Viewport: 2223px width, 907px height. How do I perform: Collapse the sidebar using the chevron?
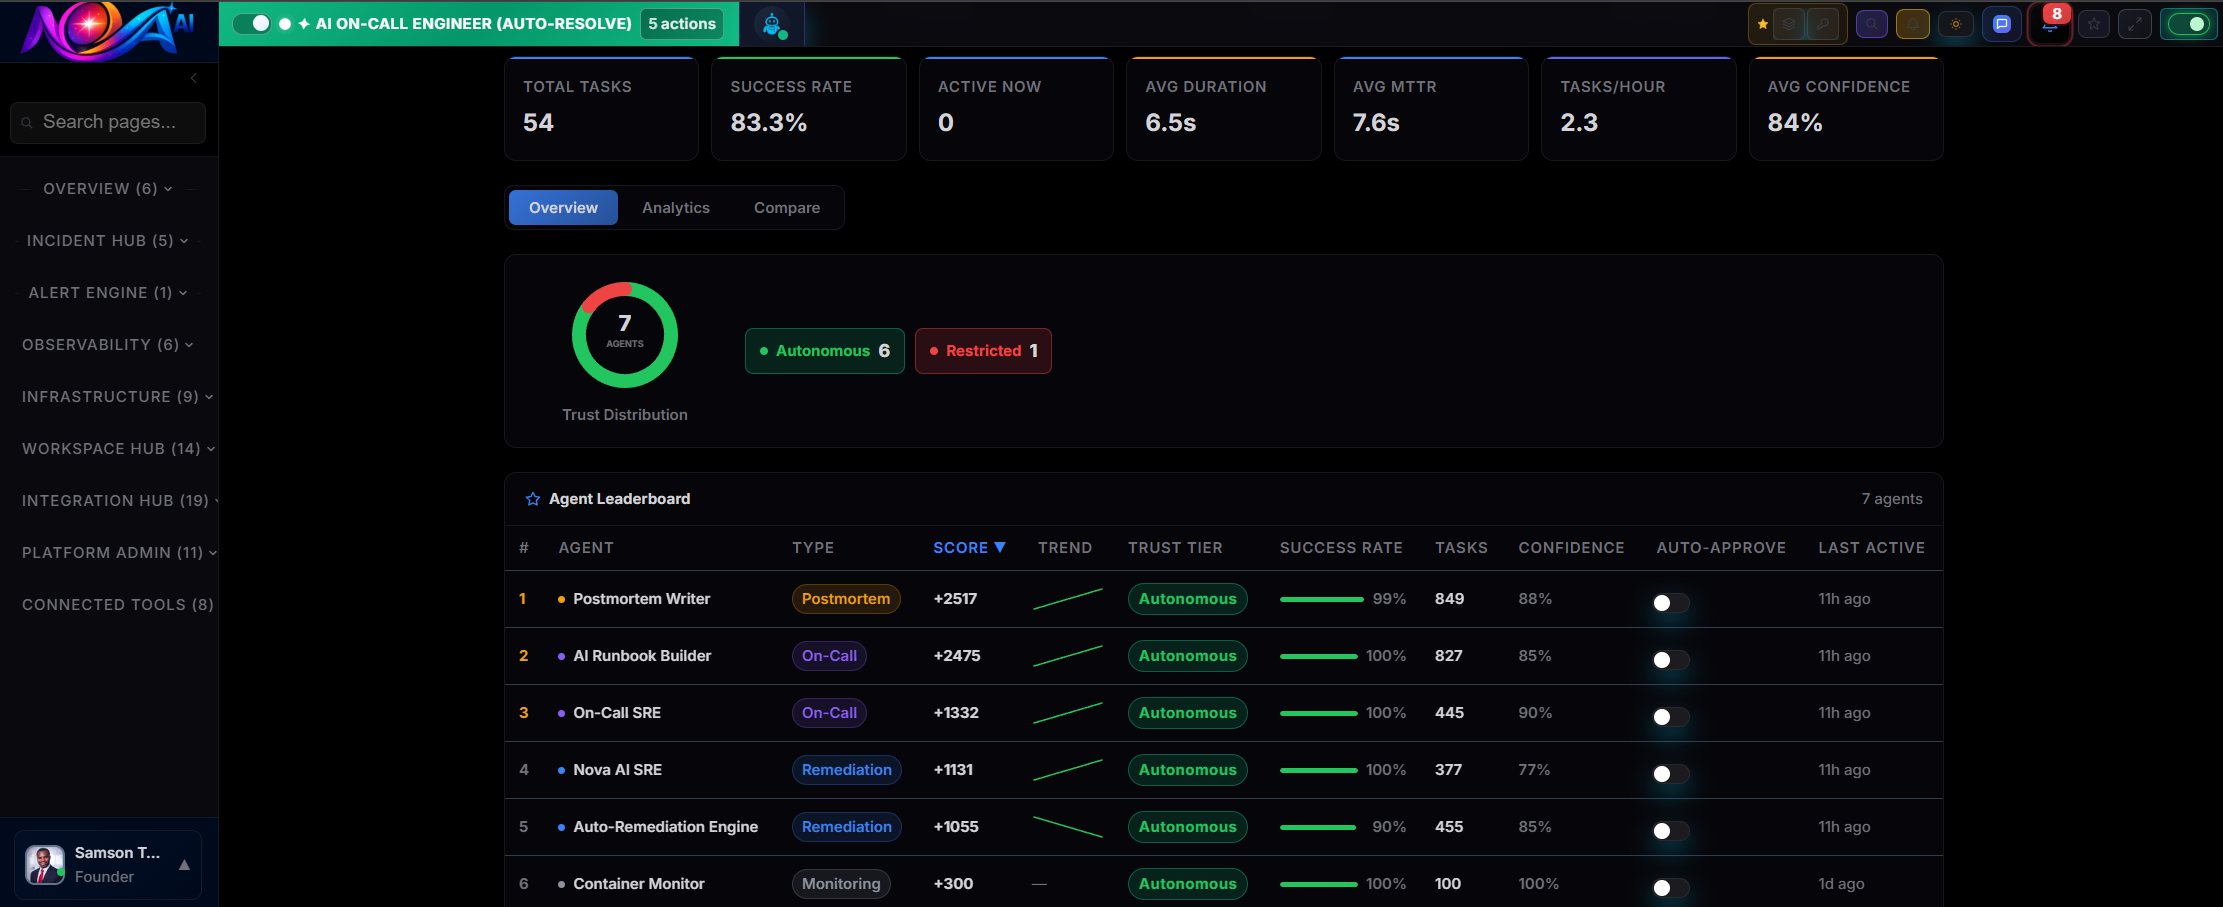(x=192, y=78)
